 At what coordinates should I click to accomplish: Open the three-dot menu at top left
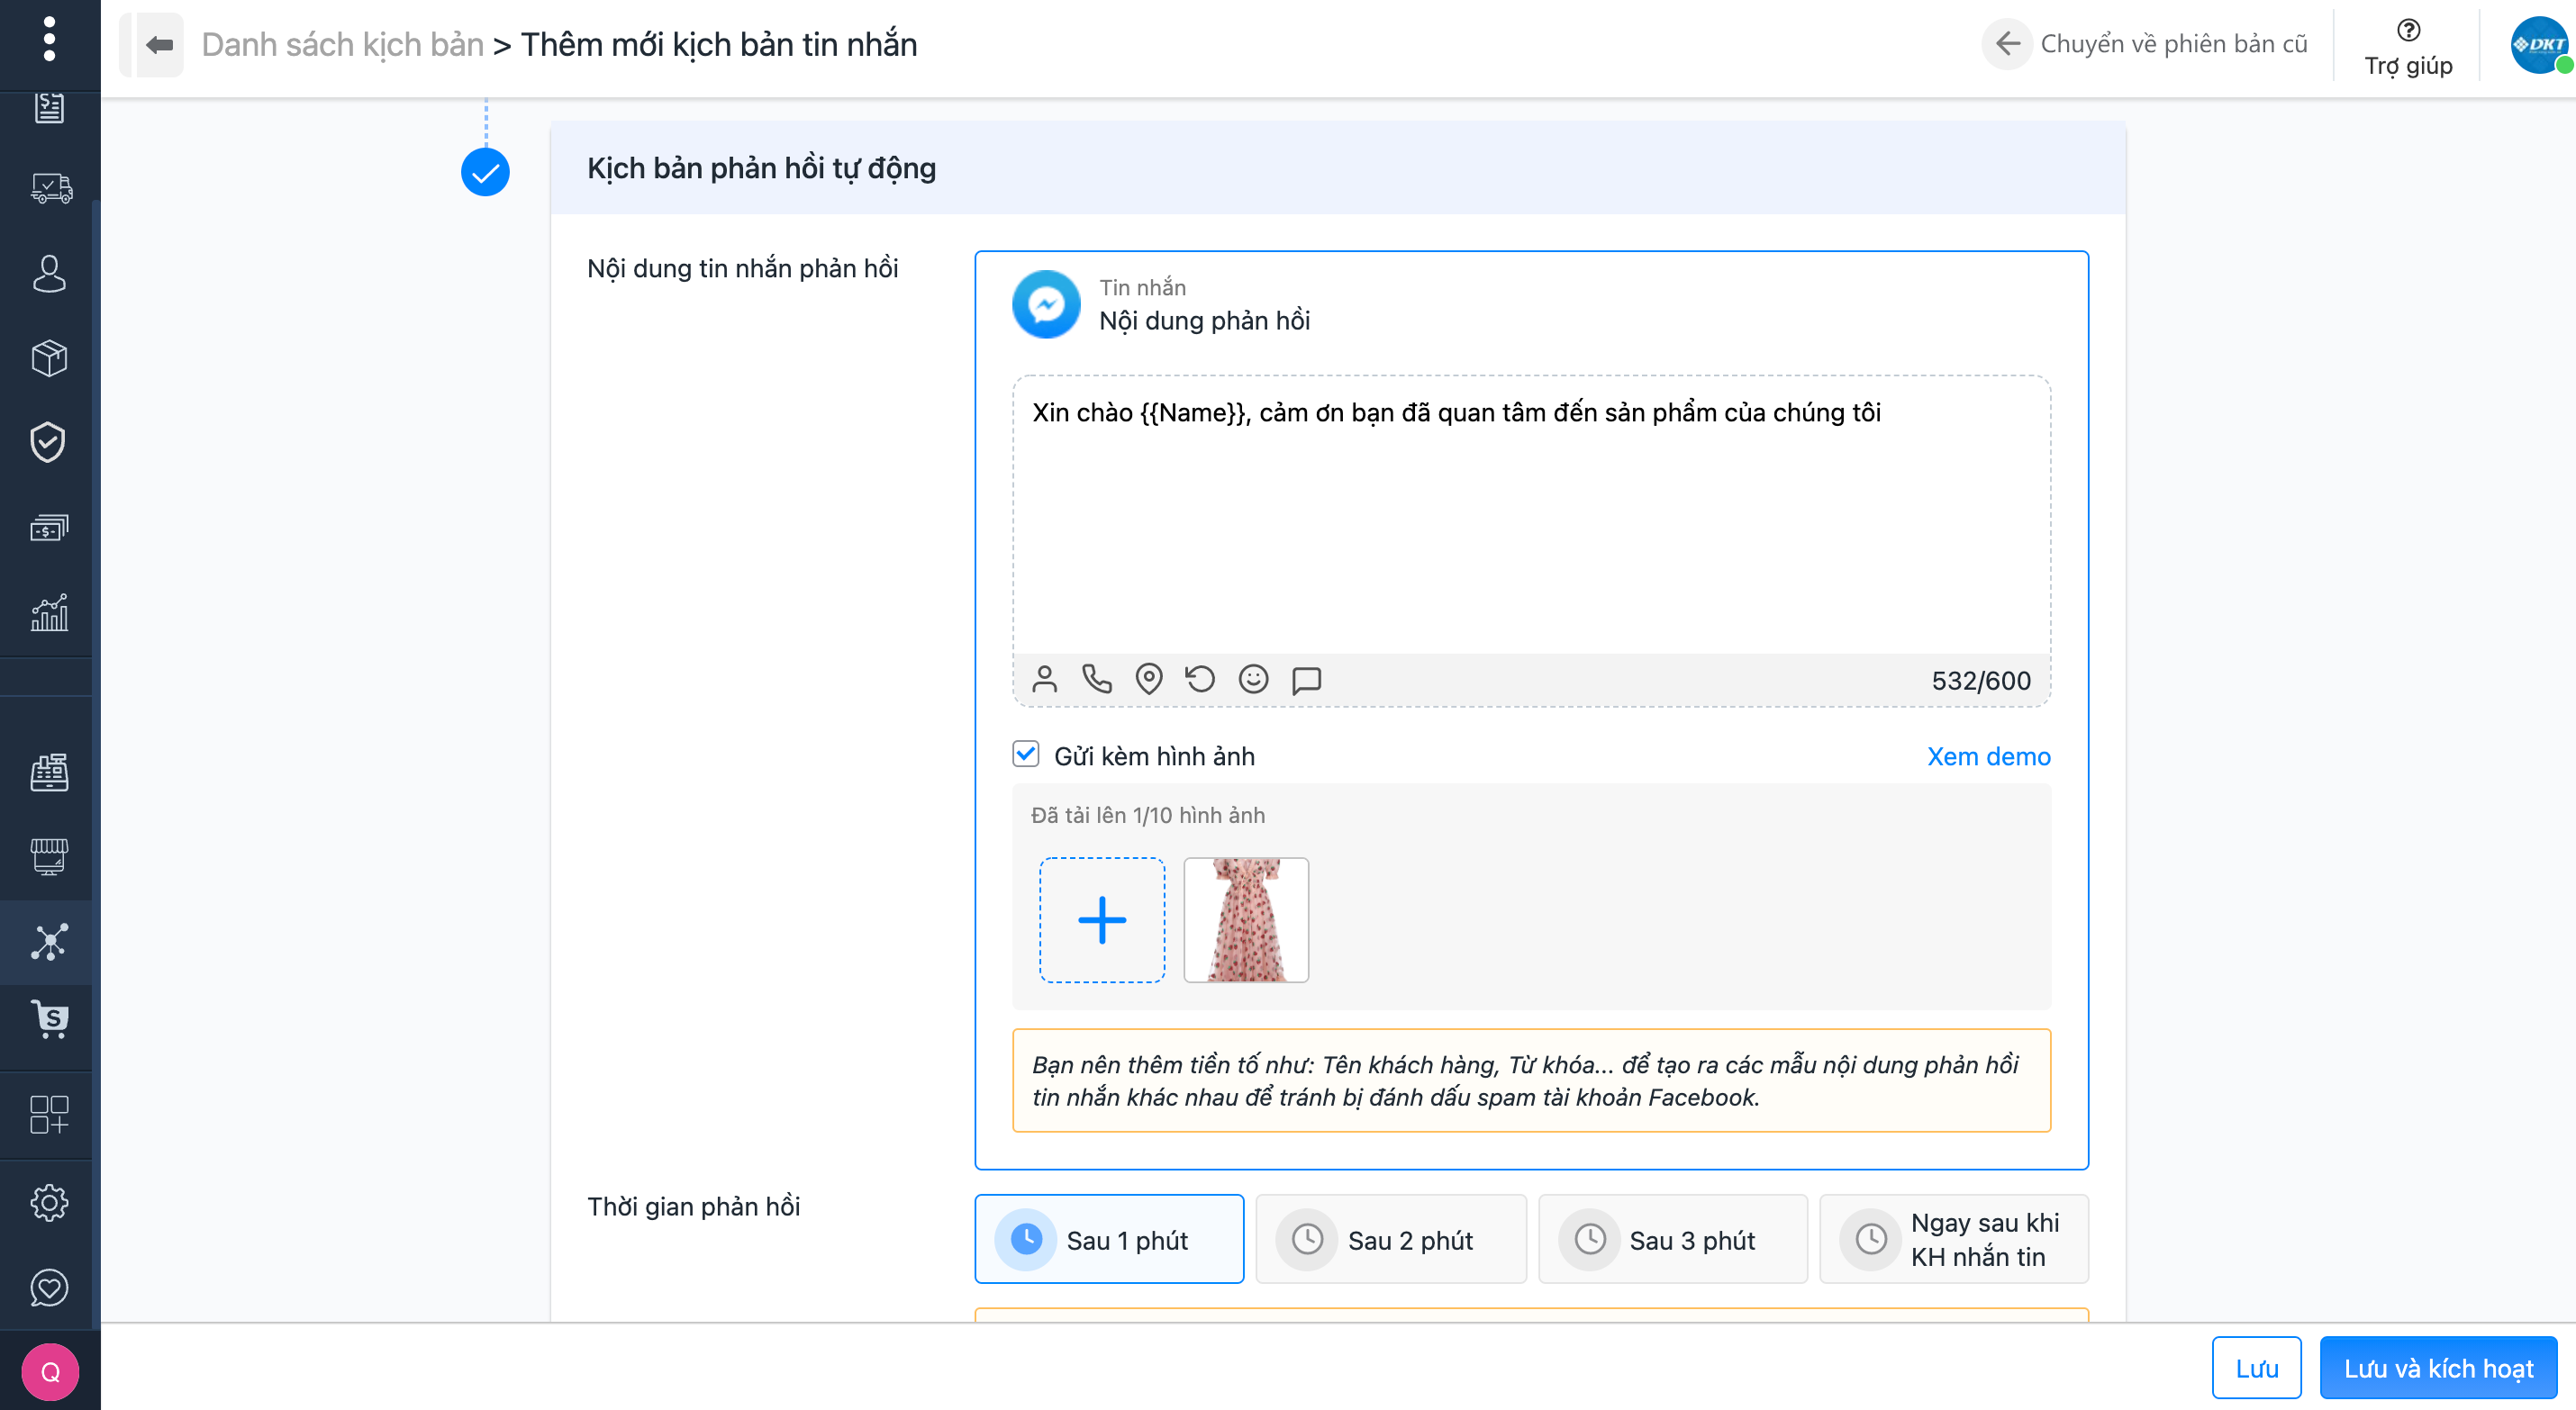[x=49, y=40]
